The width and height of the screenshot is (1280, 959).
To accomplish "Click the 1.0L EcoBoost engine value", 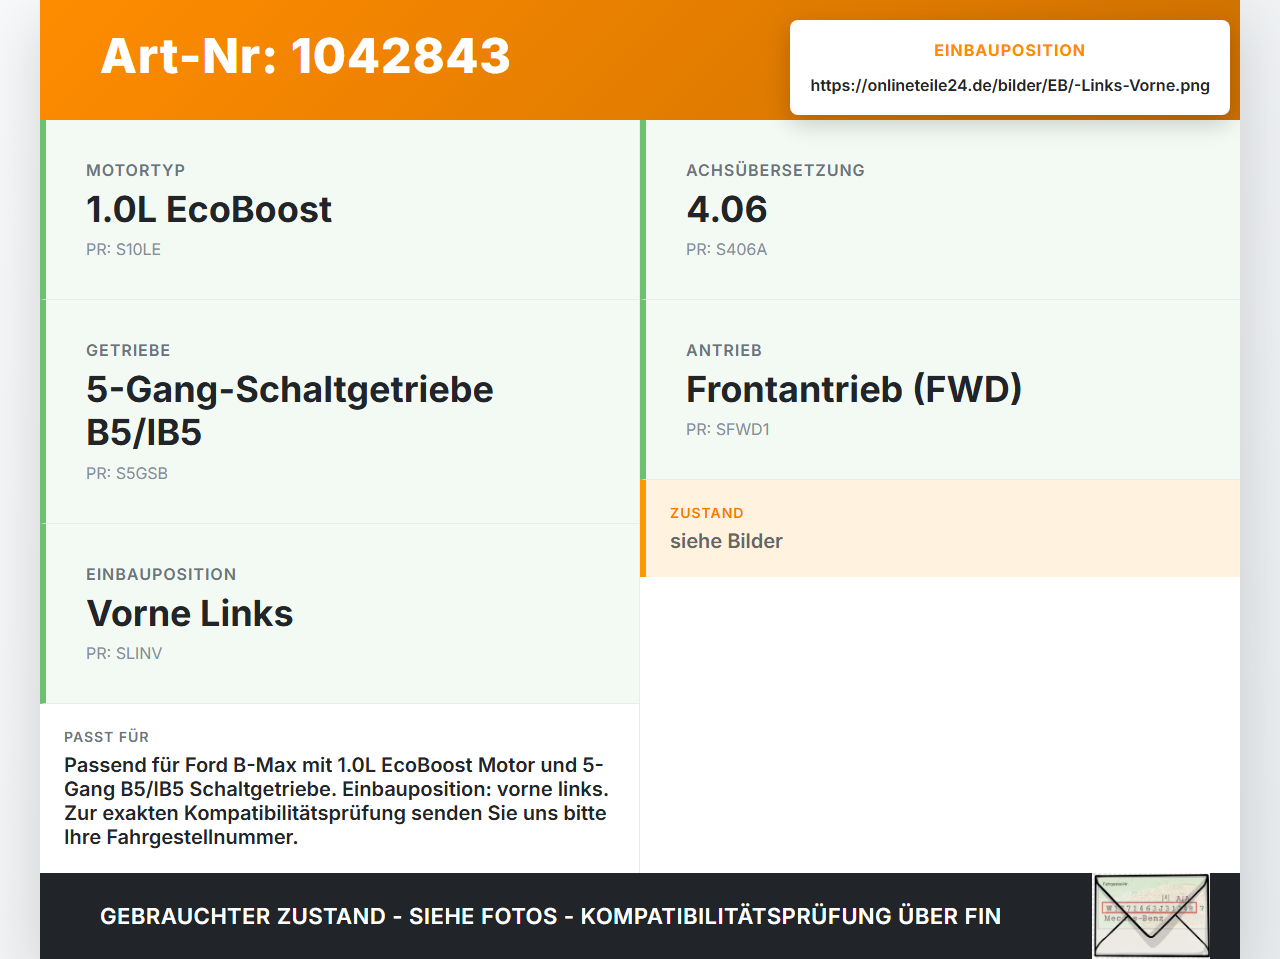I will click(x=209, y=209).
